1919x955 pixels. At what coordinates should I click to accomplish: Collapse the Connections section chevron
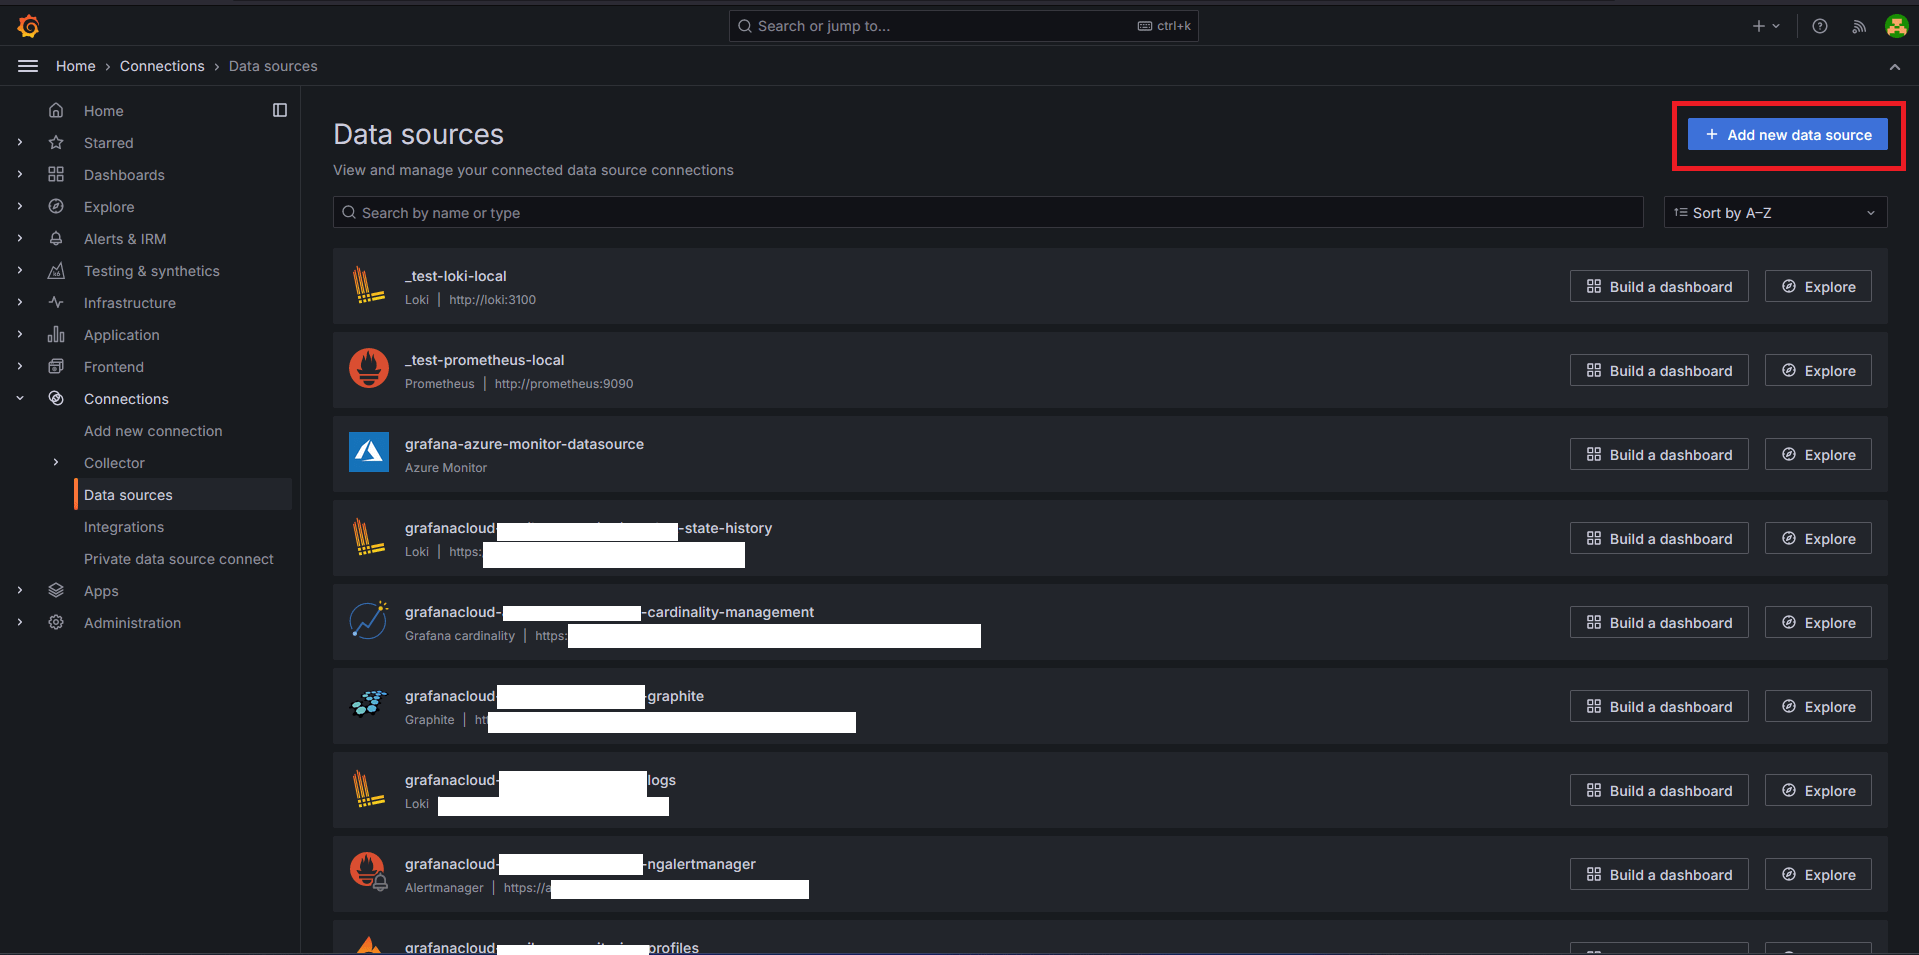tap(20, 398)
